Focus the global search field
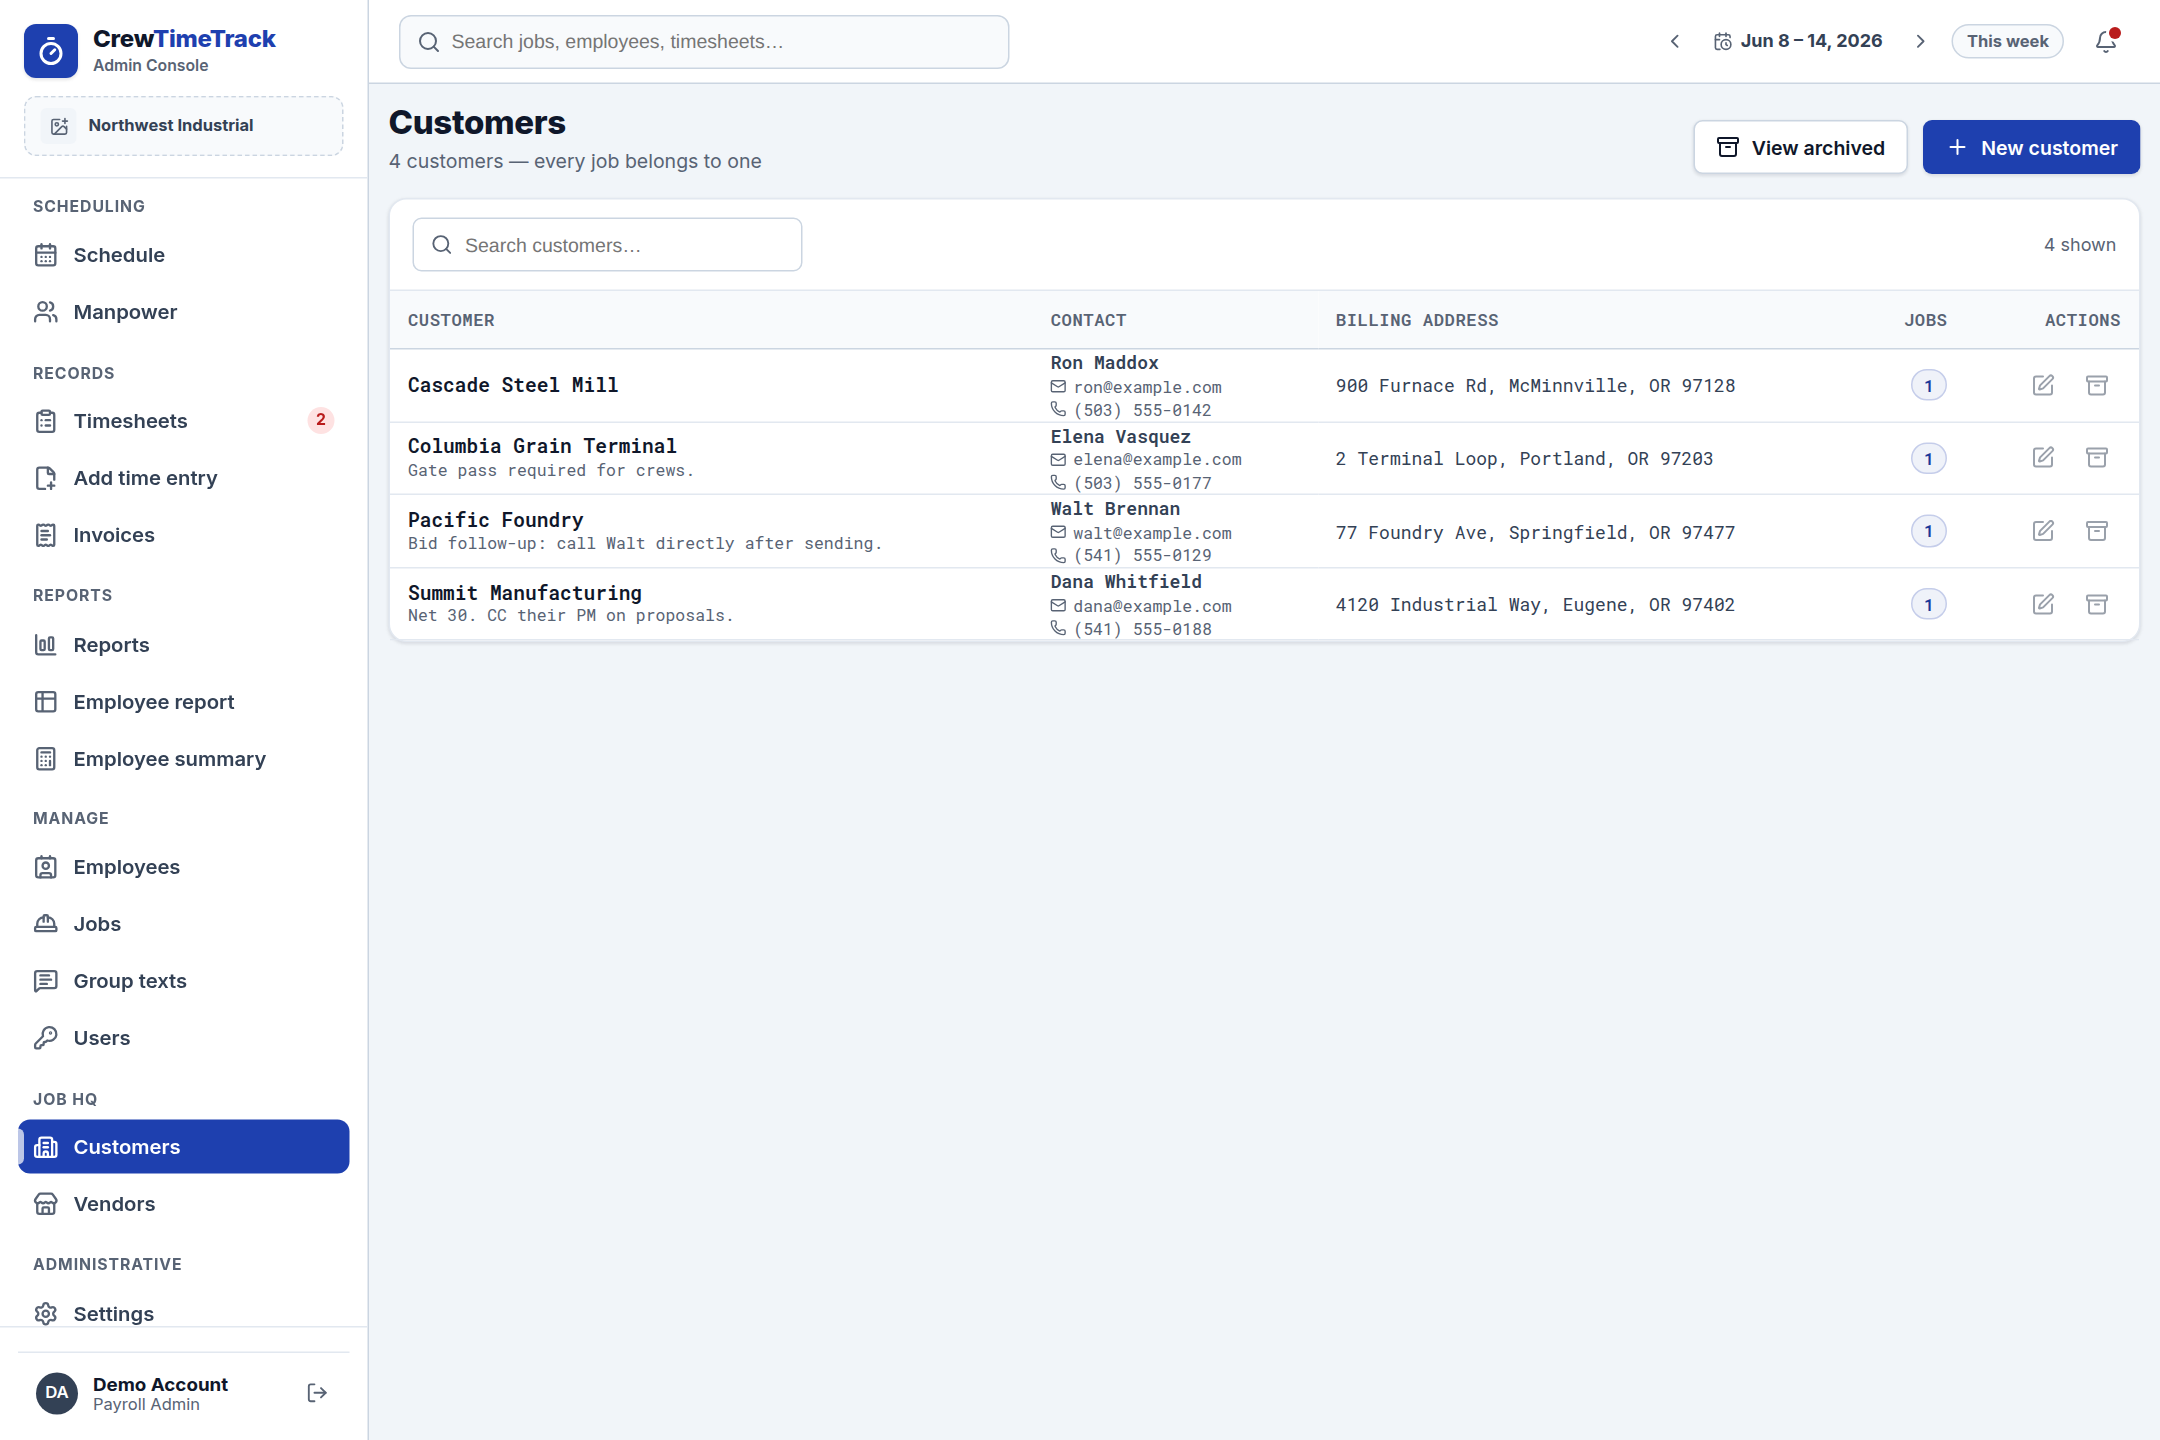Screen dimensions: 2160x1440 pyautogui.click(x=704, y=42)
